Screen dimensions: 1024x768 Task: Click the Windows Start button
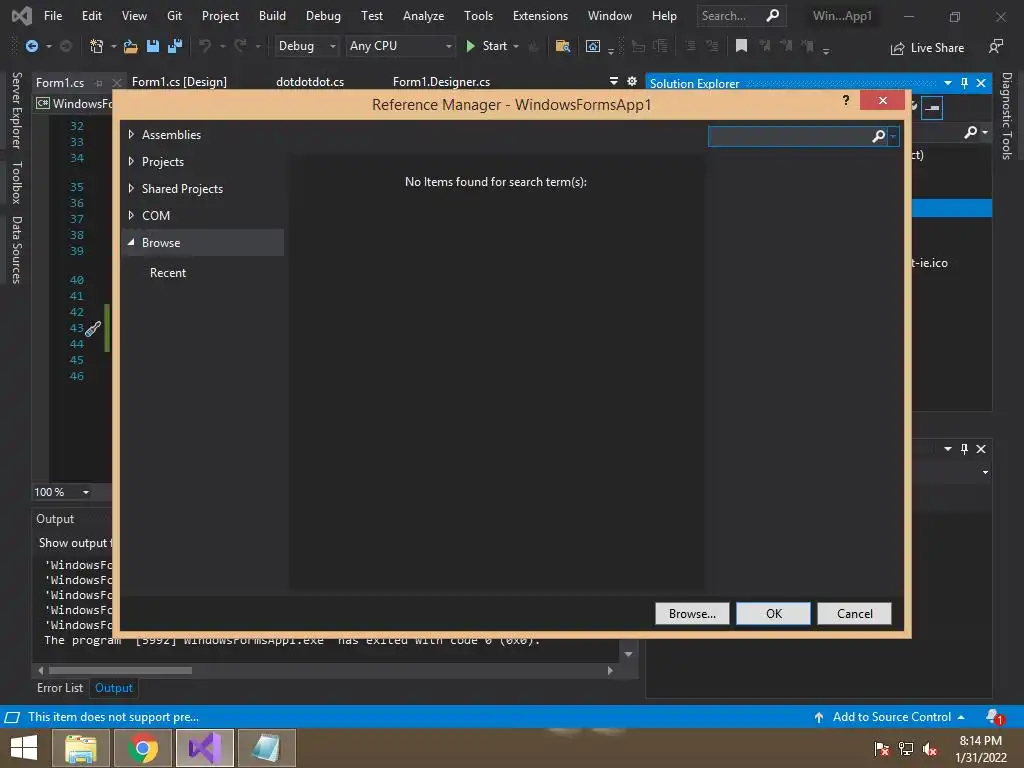pos(24,748)
